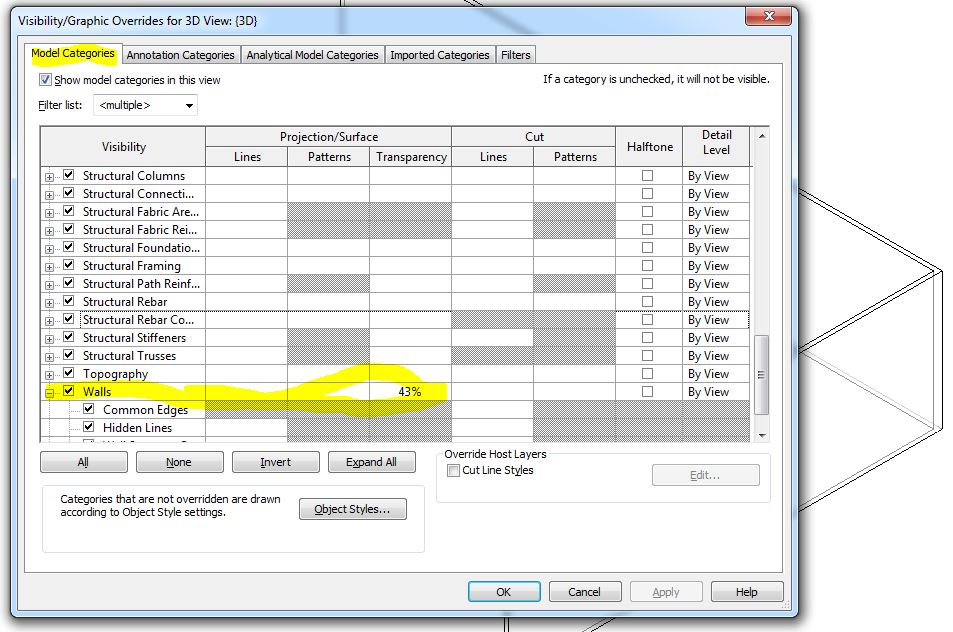Expand the Structural Foundations category
953x632 pixels.
pyautogui.click(x=49, y=249)
